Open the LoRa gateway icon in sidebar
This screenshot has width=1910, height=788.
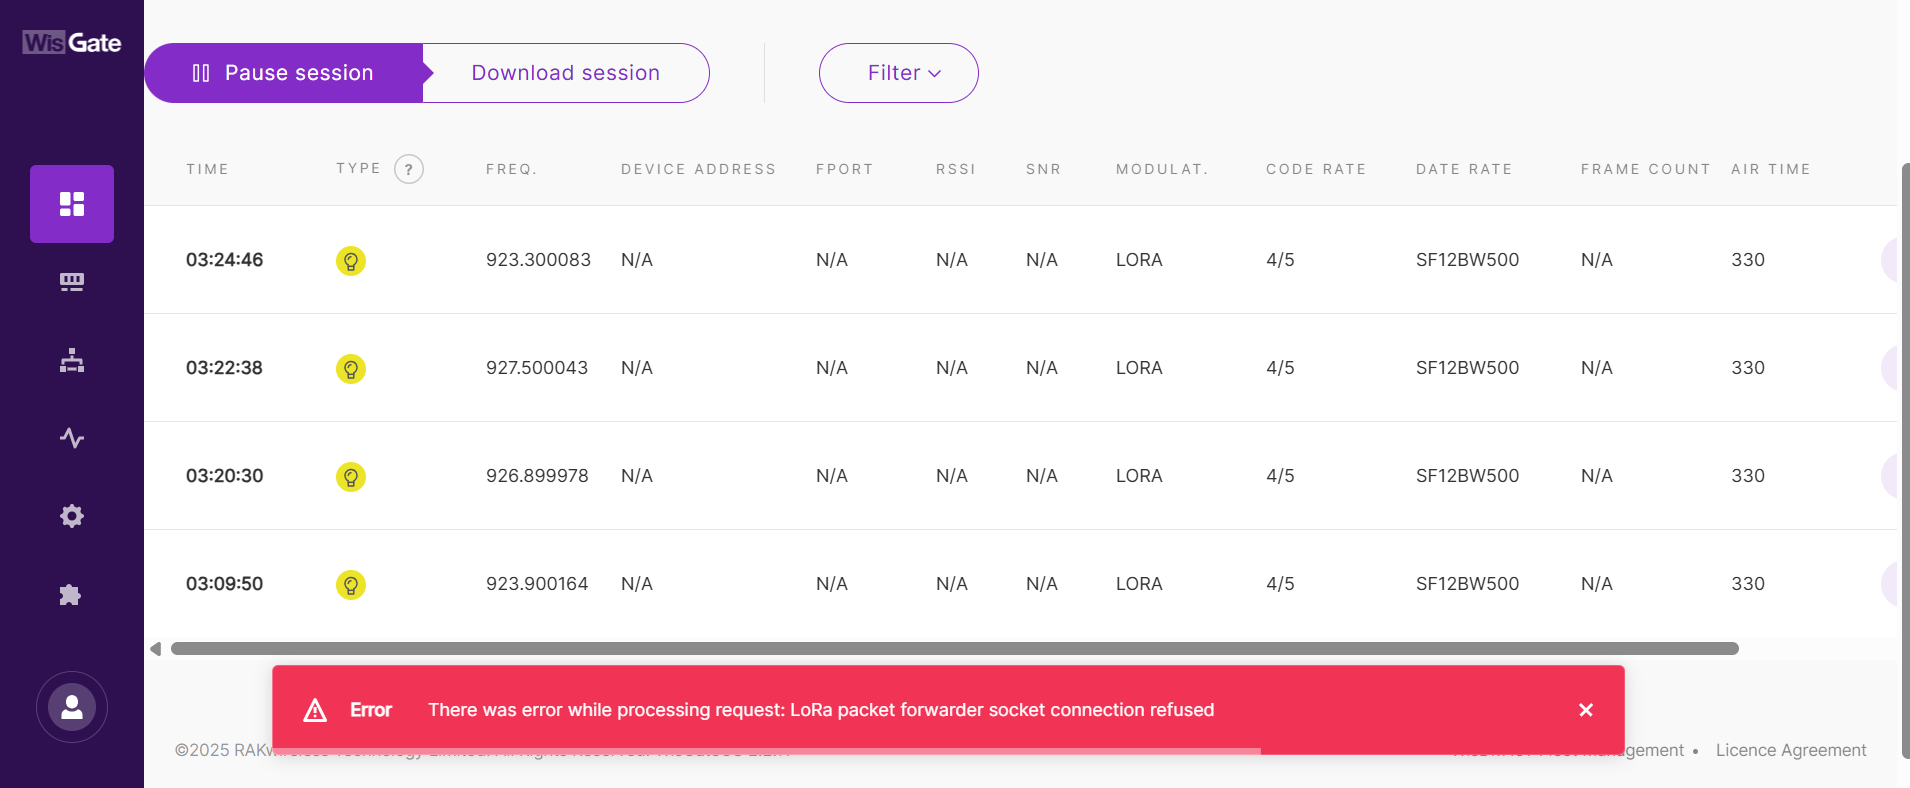tap(72, 282)
